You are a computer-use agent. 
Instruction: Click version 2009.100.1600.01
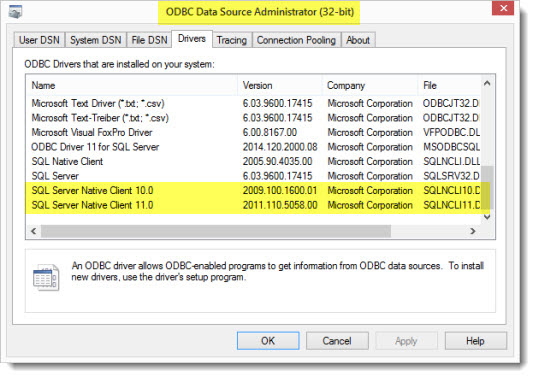tap(280, 190)
